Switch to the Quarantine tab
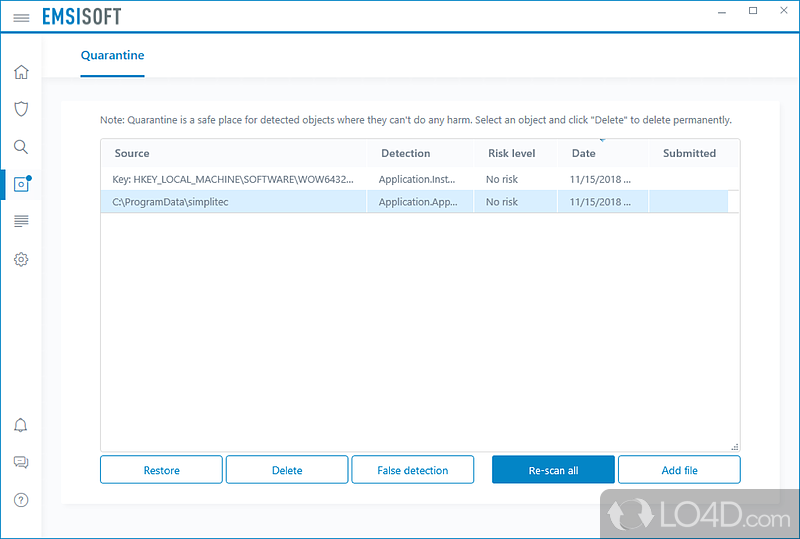This screenshot has width=800, height=539. point(112,55)
